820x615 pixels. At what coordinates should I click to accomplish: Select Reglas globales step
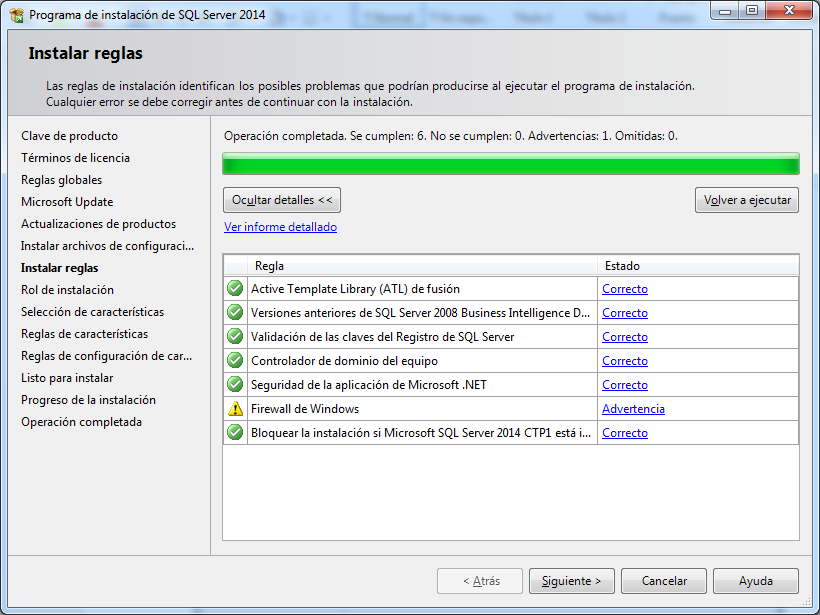click(62, 180)
